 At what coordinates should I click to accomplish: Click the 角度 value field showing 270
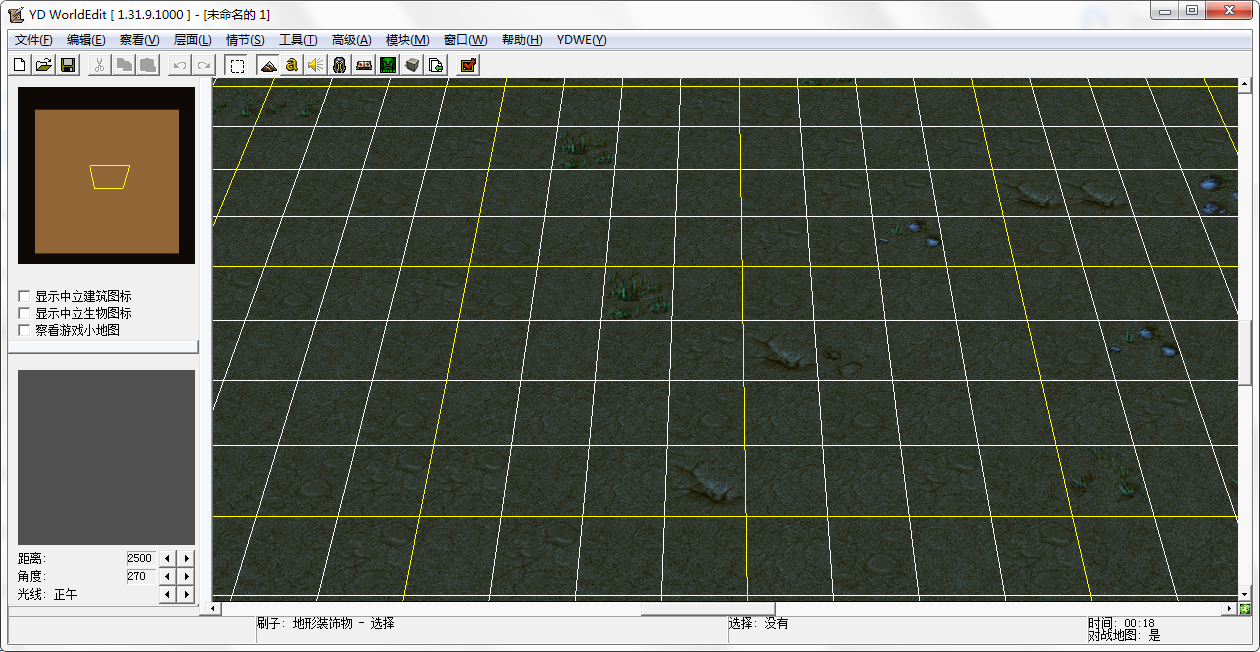tap(141, 576)
